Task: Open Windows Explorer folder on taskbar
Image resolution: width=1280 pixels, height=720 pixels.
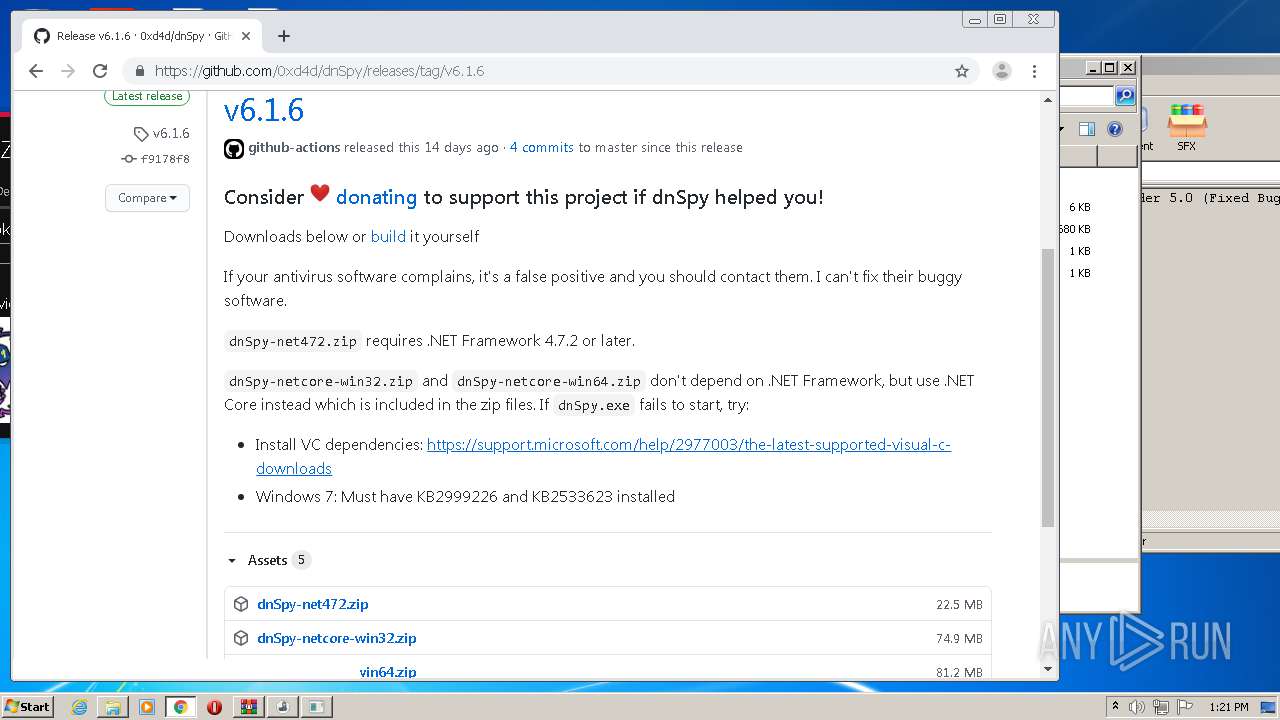Action: [113, 706]
